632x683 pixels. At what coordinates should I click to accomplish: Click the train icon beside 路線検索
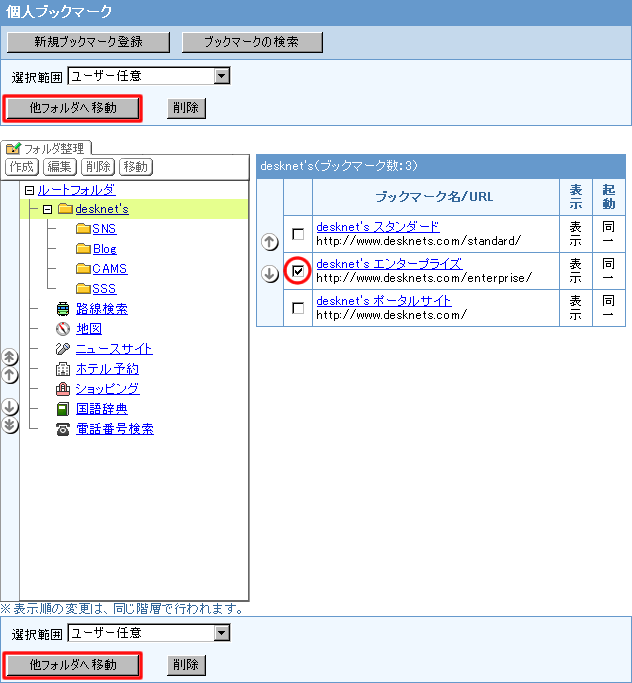[x=63, y=309]
